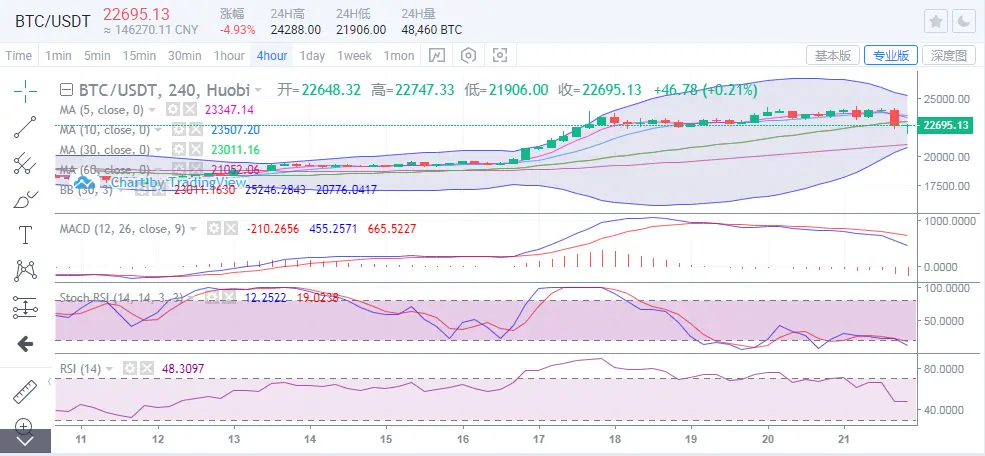Image resolution: width=985 pixels, height=456 pixels.
Task: Collapse the left drawing toolbar handle
Action: (50, 381)
